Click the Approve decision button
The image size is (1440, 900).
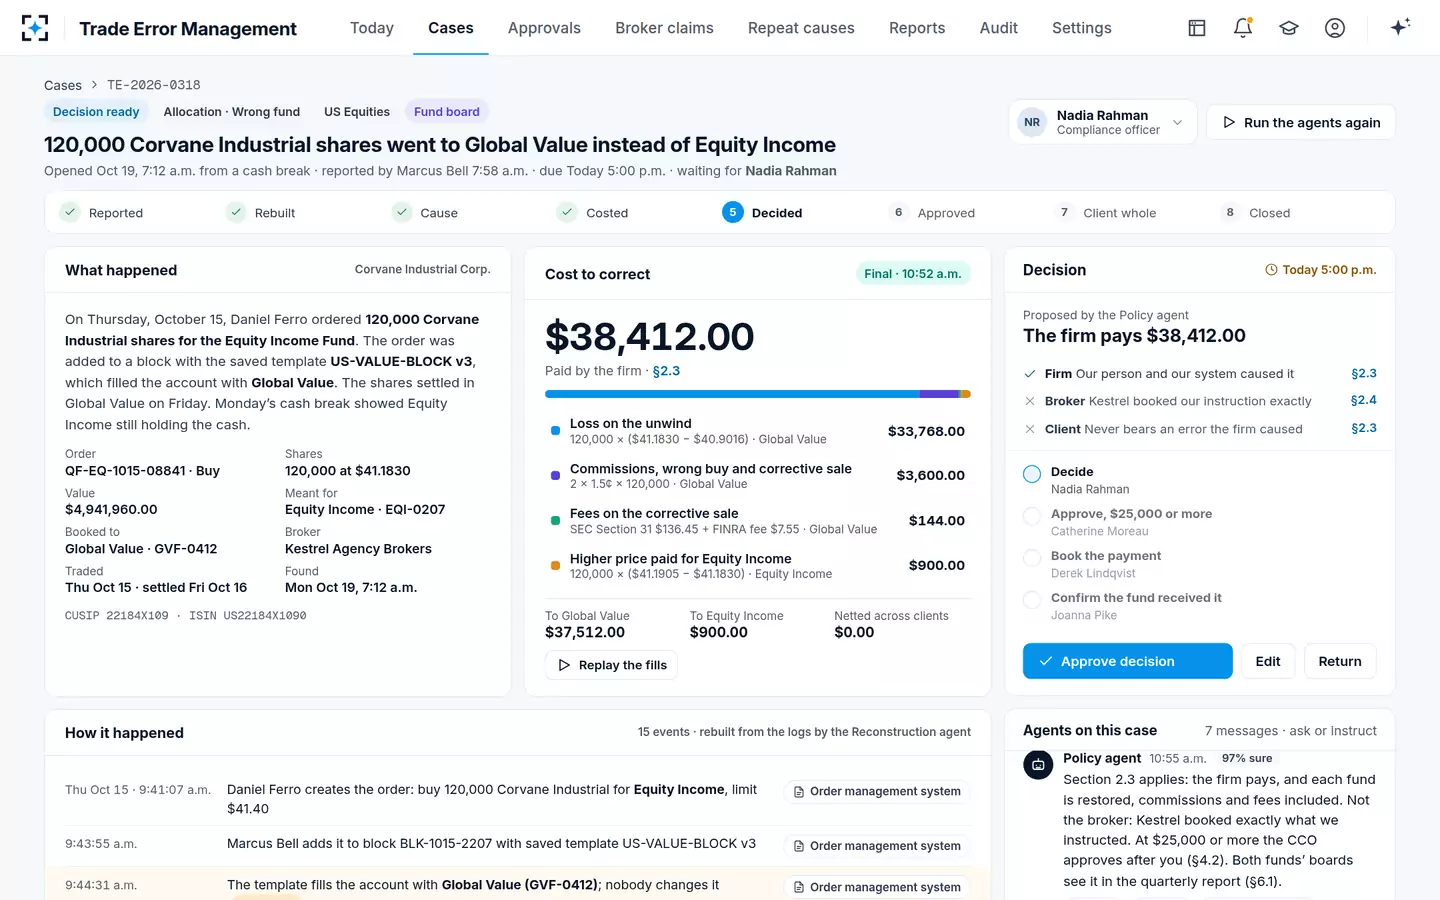pyautogui.click(x=1127, y=661)
